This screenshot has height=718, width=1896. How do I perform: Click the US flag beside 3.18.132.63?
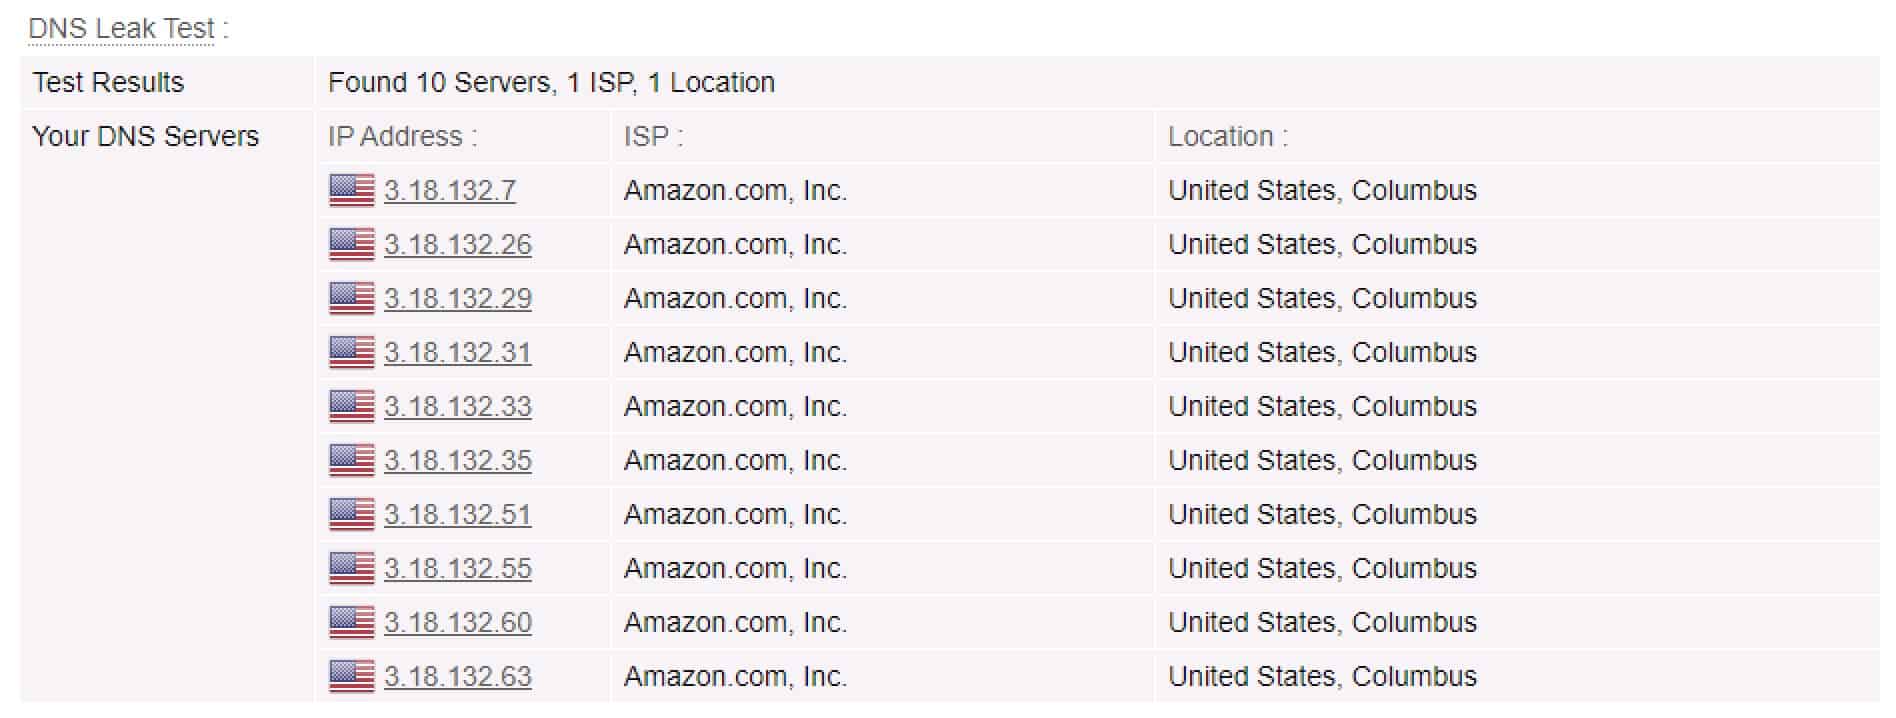352,676
